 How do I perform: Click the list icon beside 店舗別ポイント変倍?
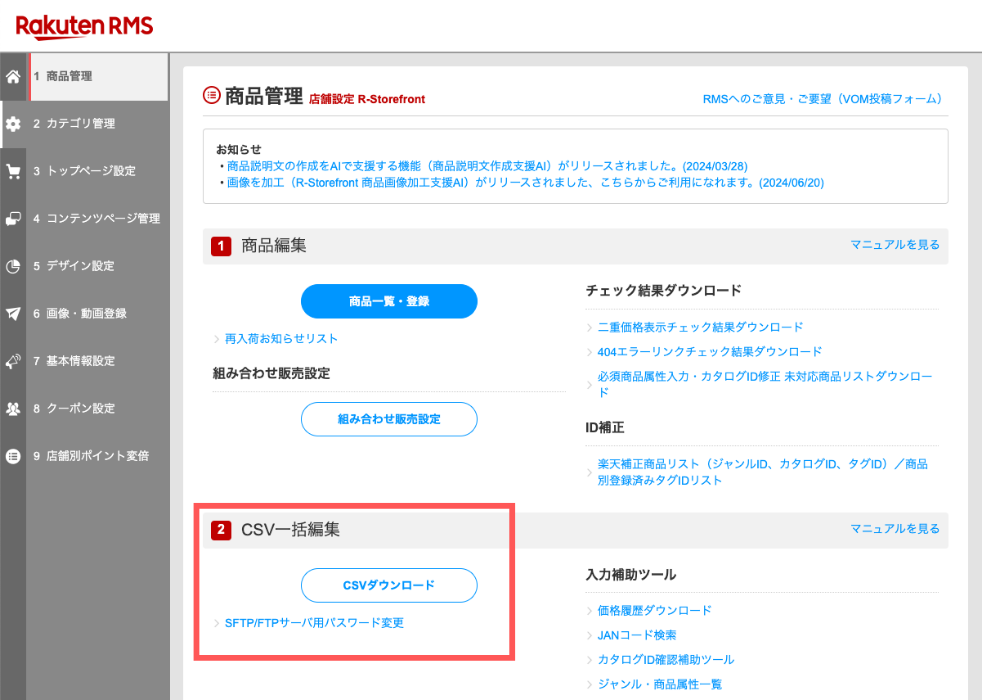[x=13, y=456]
